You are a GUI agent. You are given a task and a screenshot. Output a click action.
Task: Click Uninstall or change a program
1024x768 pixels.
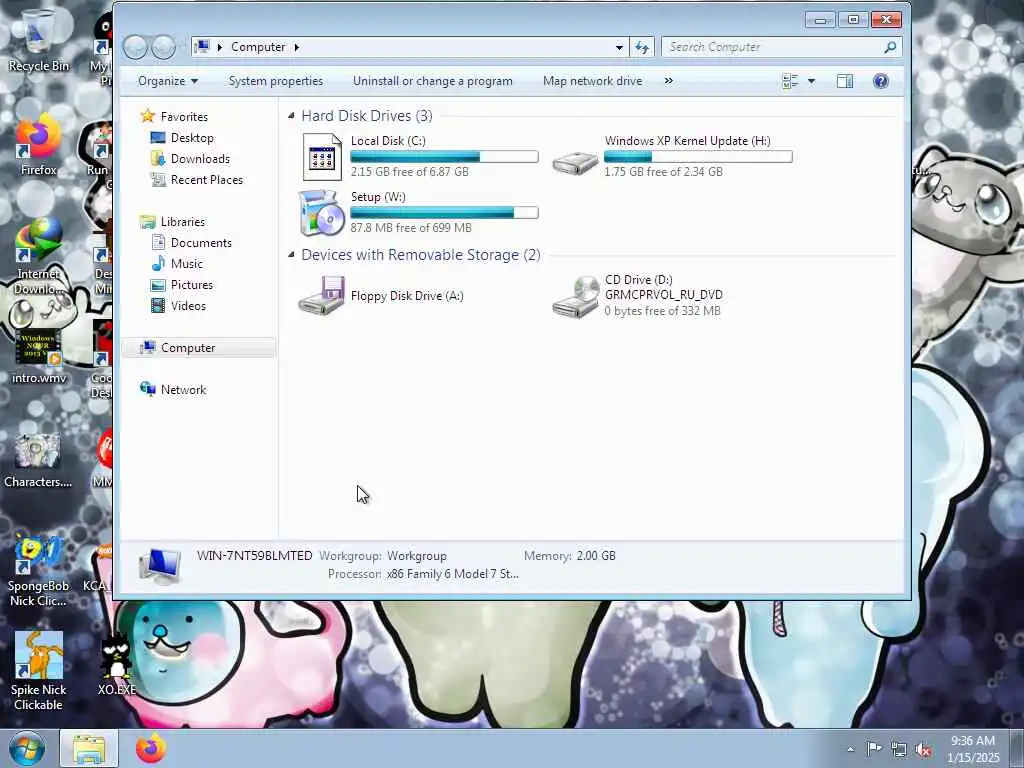(x=432, y=81)
